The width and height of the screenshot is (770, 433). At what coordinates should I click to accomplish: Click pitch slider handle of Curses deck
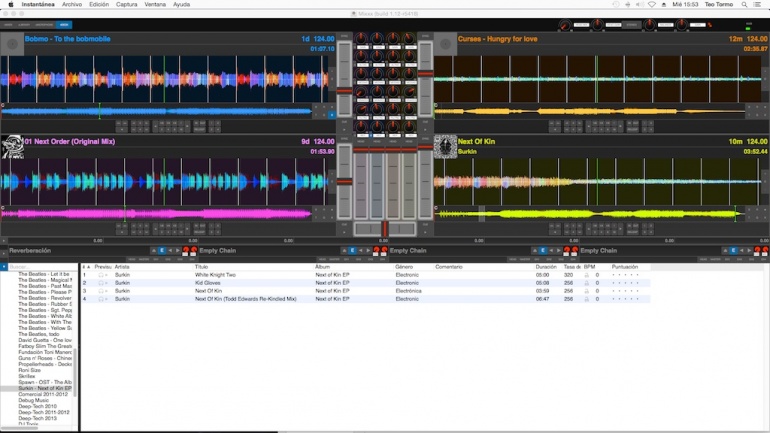(x=425, y=74)
